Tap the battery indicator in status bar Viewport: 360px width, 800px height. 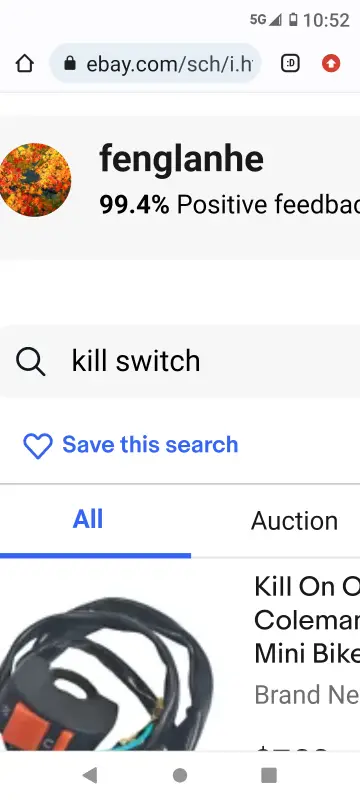pos(293,20)
